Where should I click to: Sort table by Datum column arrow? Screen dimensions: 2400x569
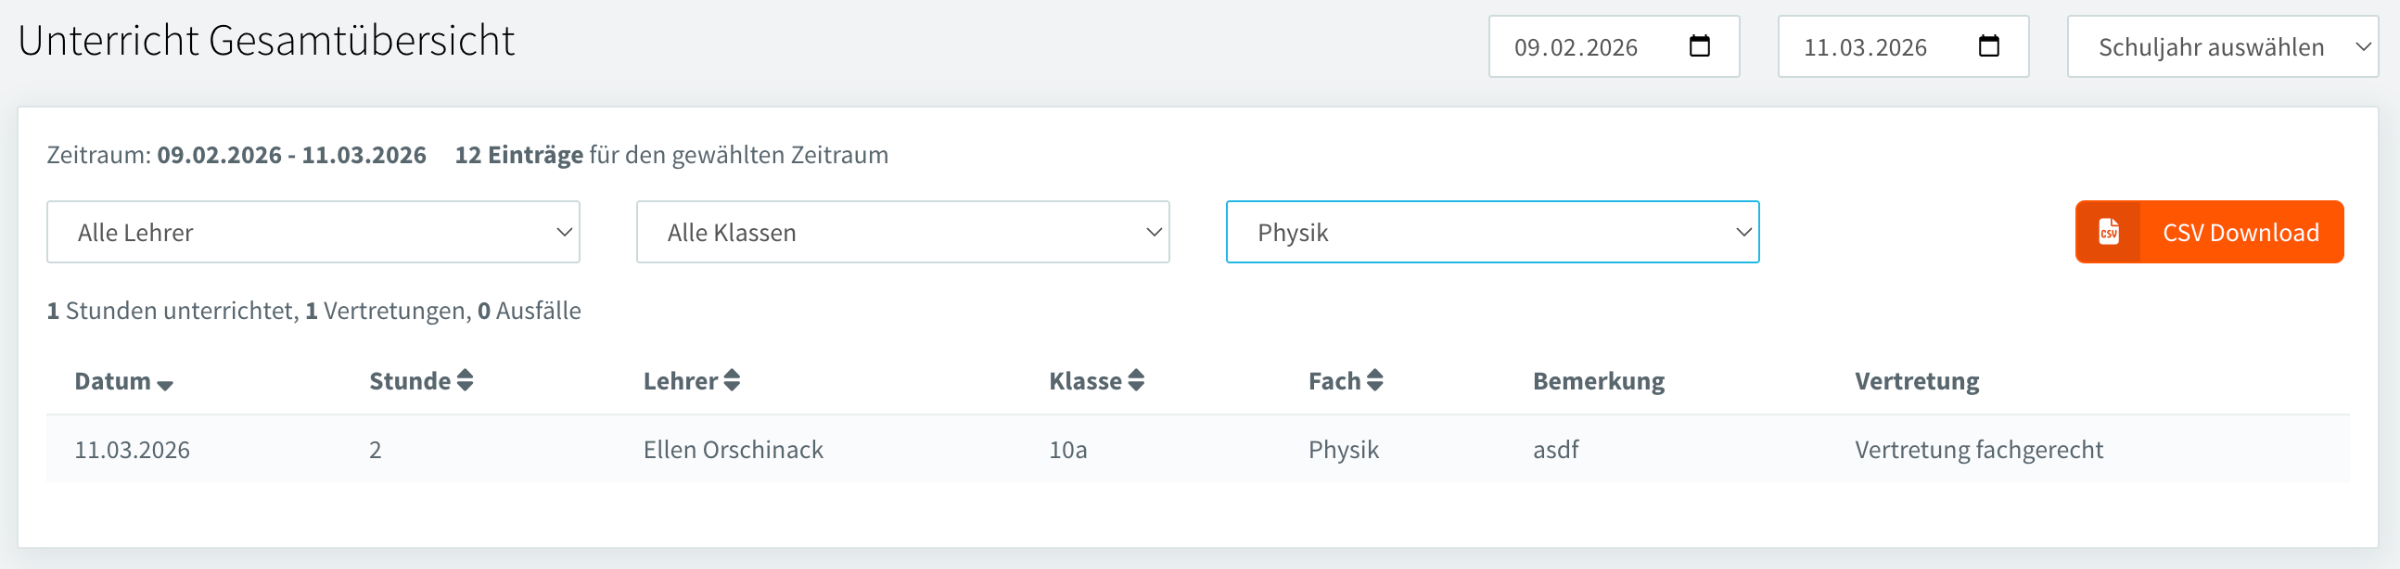(x=165, y=385)
